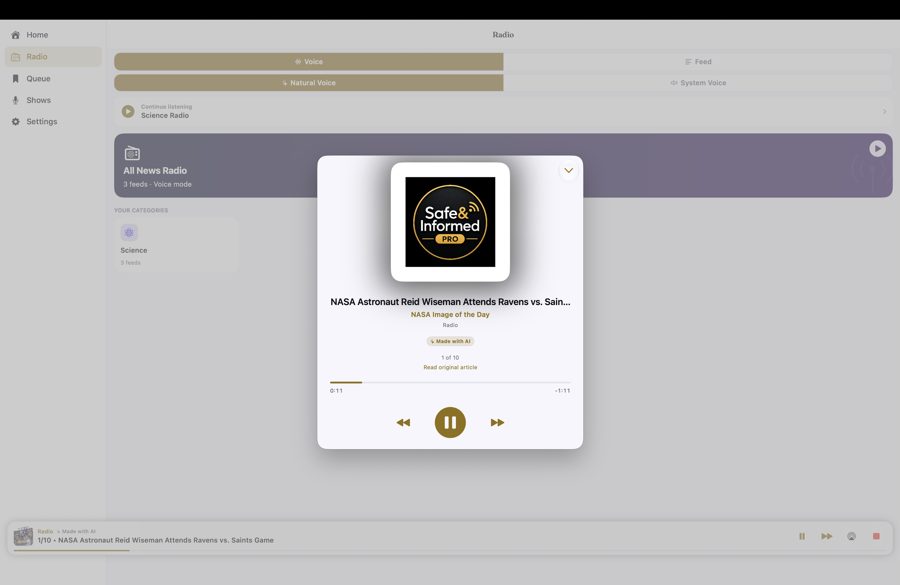Stop playback with red square
900x585 pixels.
click(876, 536)
